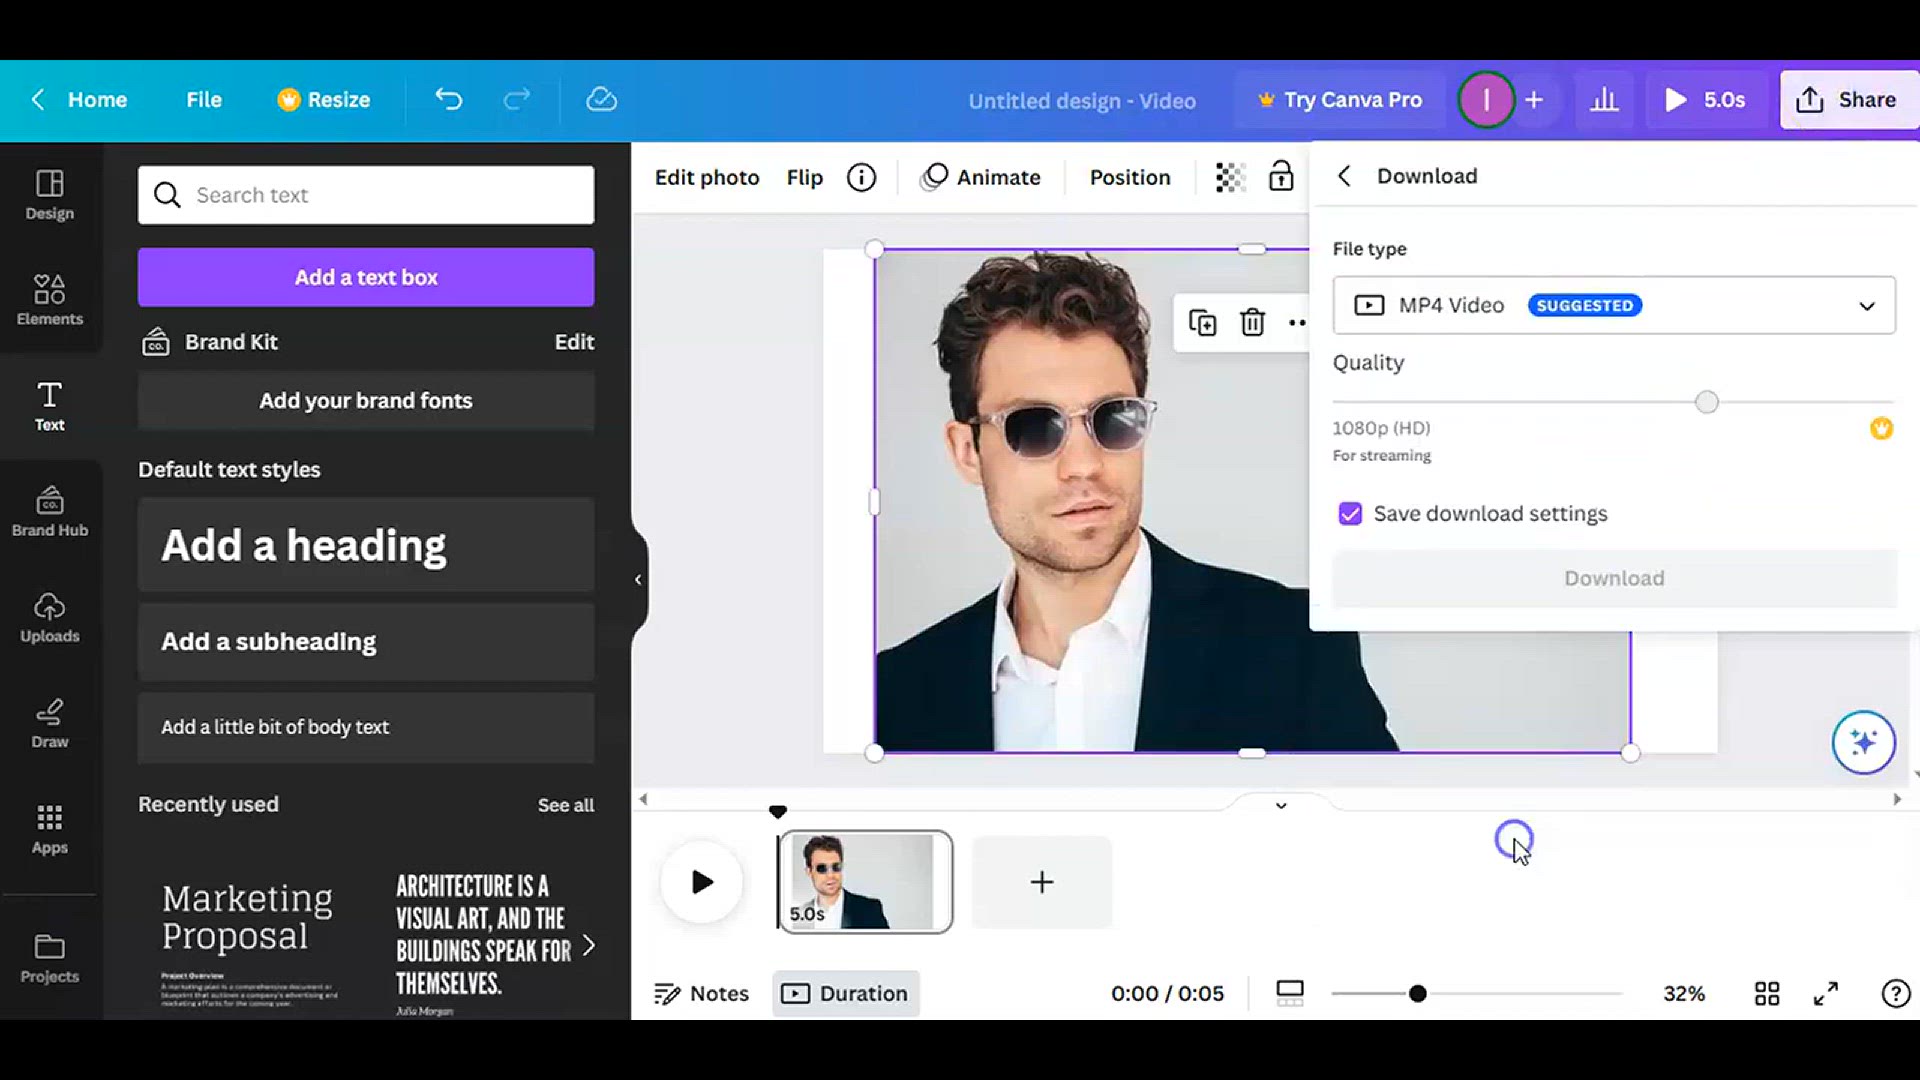Add a new page in timeline

pos(1041,882)
